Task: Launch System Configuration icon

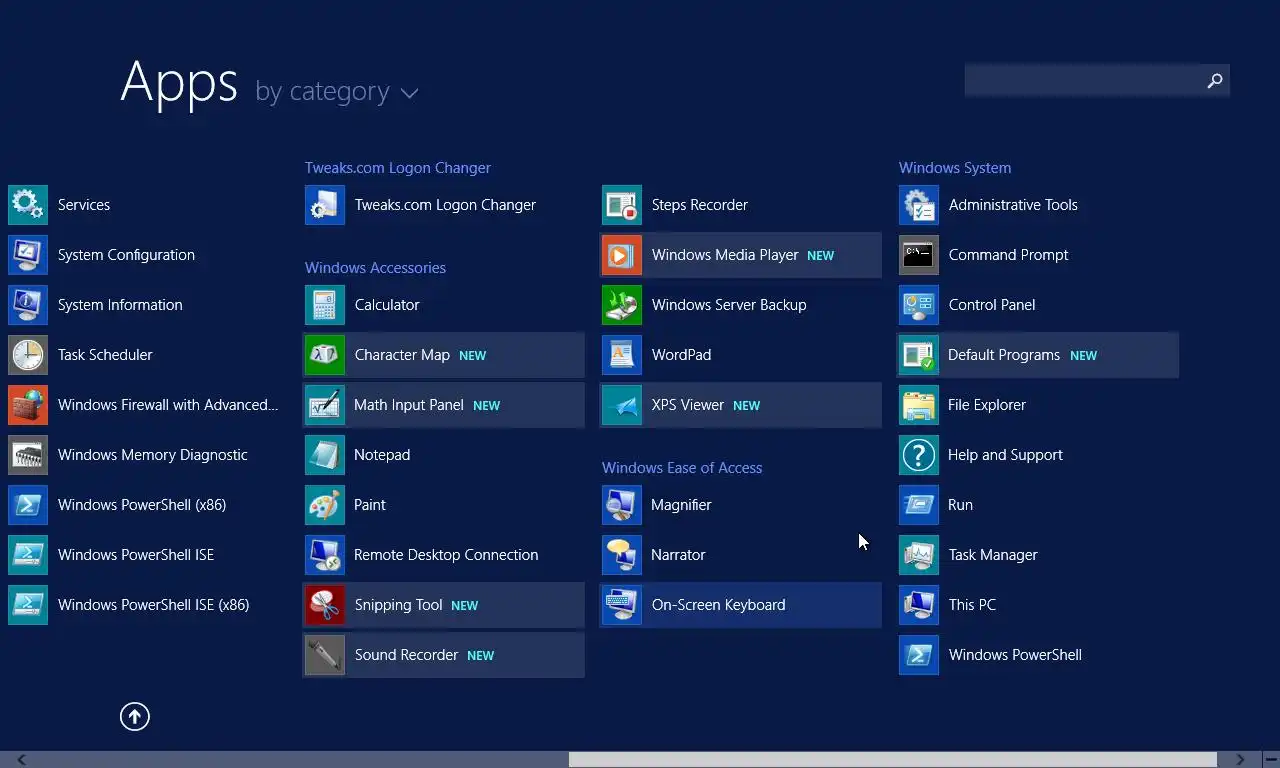Action: pyautogui.click(x=27, y=255)
